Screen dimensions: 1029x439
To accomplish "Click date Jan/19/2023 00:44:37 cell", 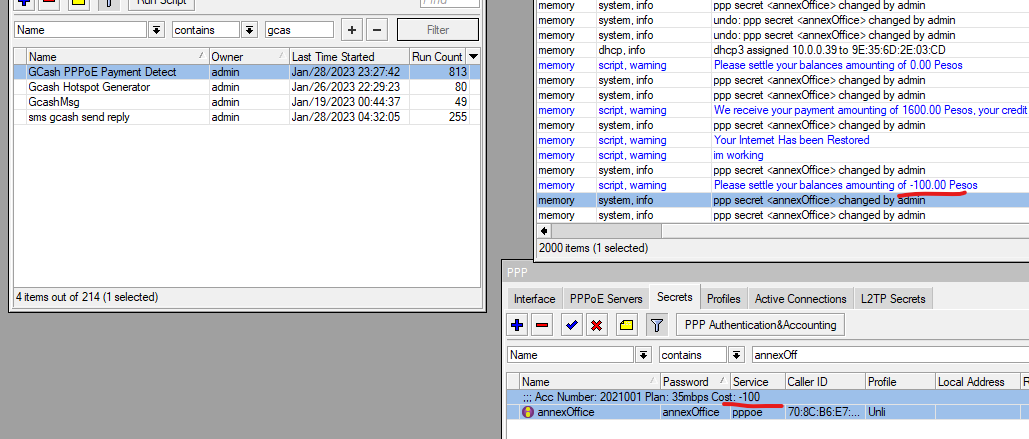I will pyautogui.click(x=349, y=102).
